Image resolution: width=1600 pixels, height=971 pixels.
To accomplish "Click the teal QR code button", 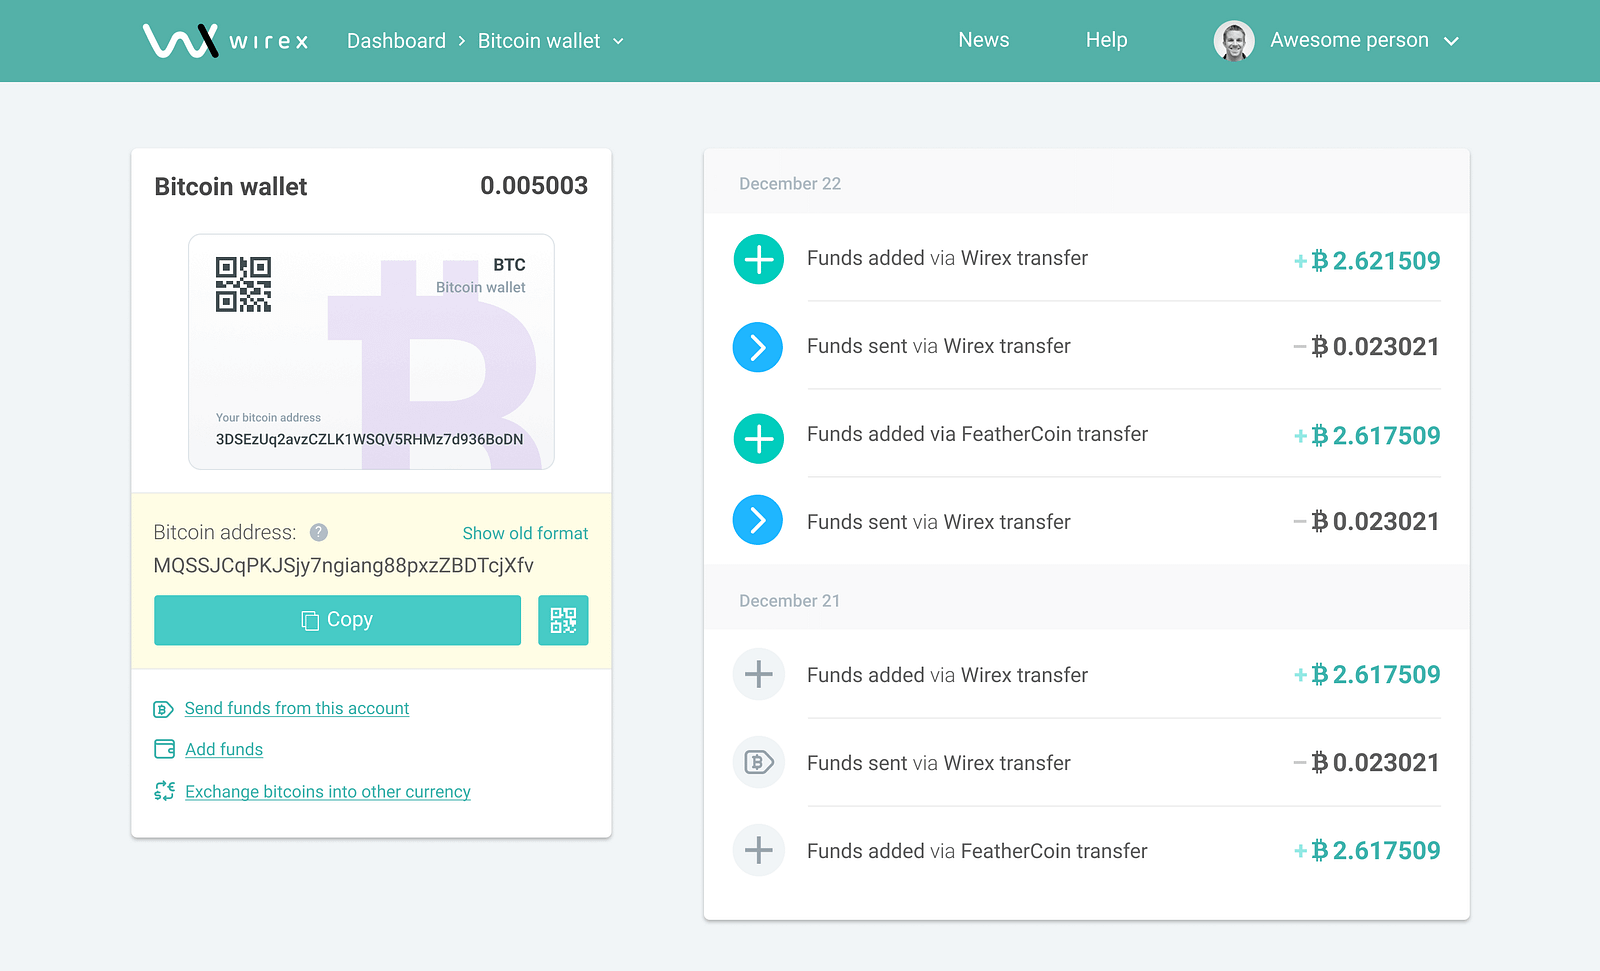I will pos(563,620).
